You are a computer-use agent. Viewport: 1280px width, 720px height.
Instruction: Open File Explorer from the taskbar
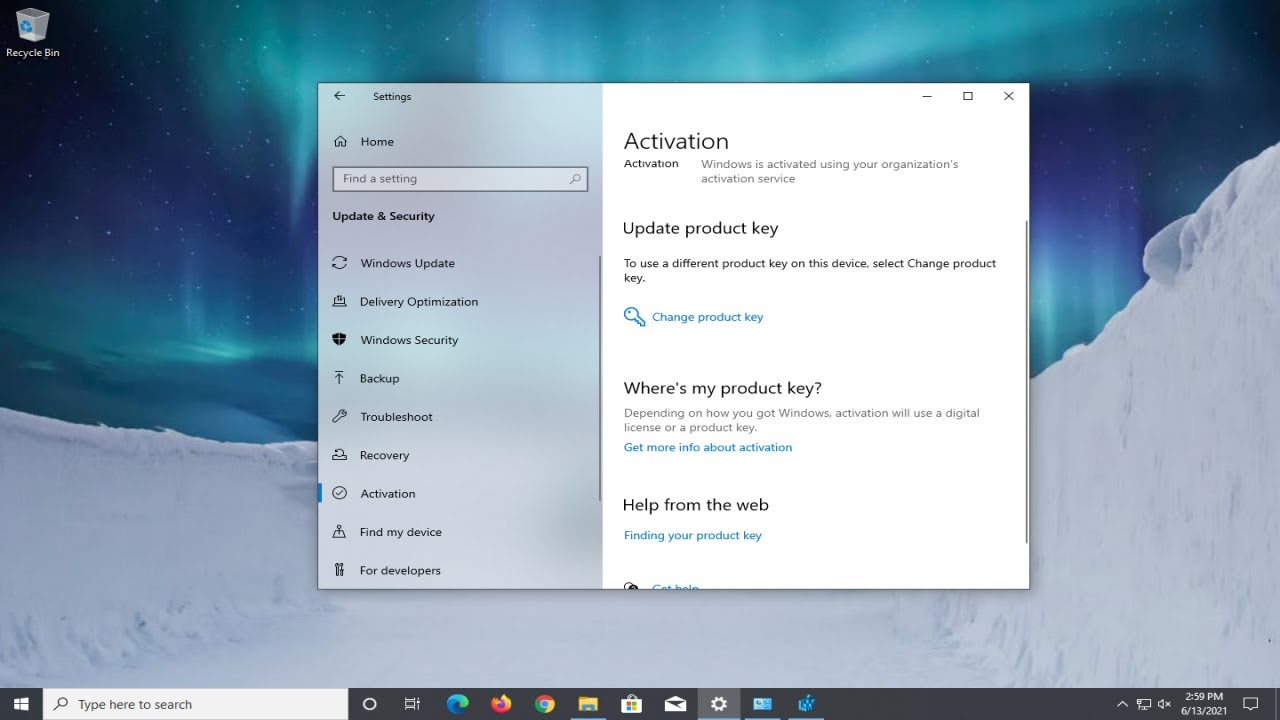coord(588,704)
